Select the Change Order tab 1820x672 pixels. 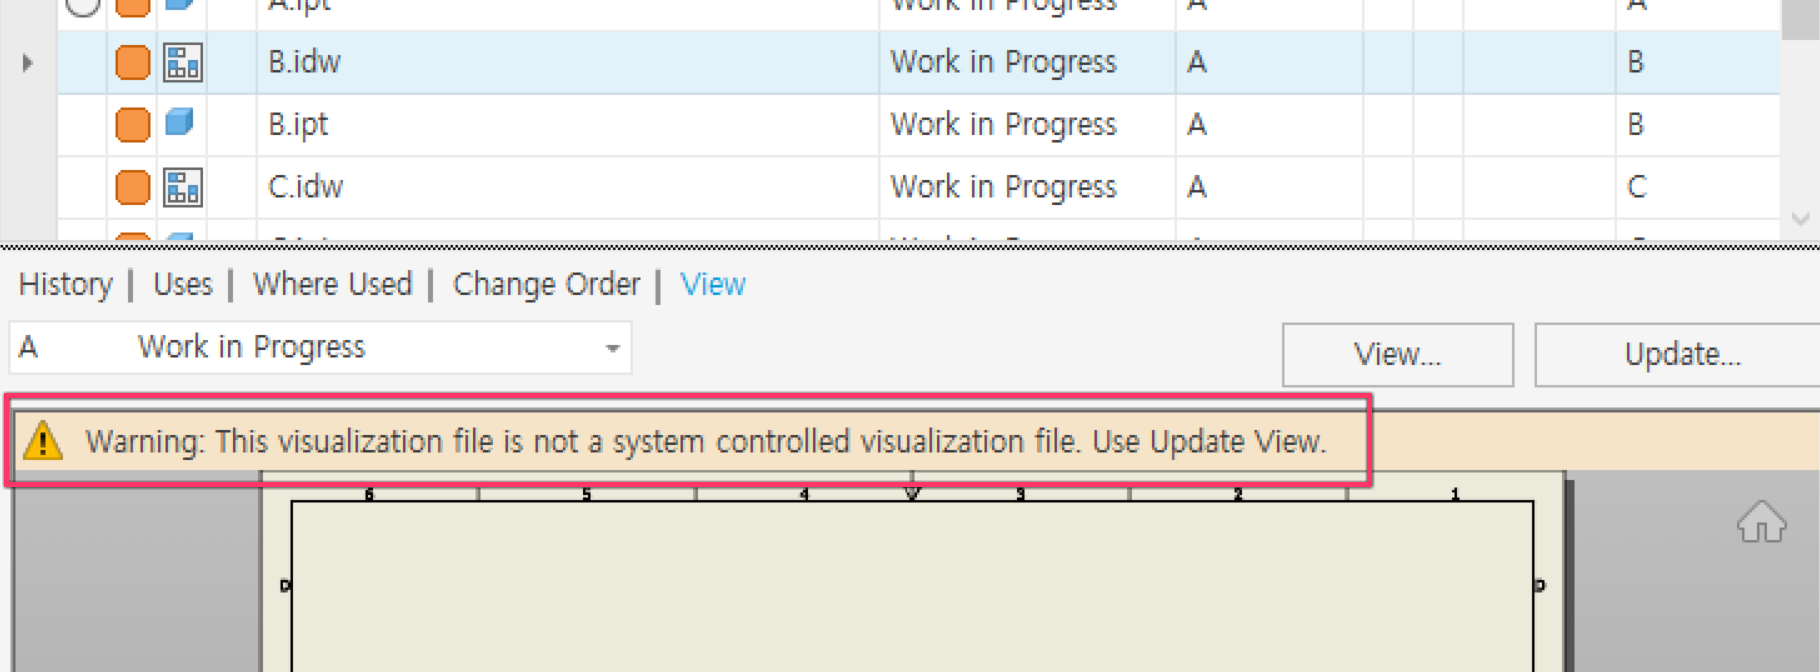pyautogui.click(x=546, y=285)
